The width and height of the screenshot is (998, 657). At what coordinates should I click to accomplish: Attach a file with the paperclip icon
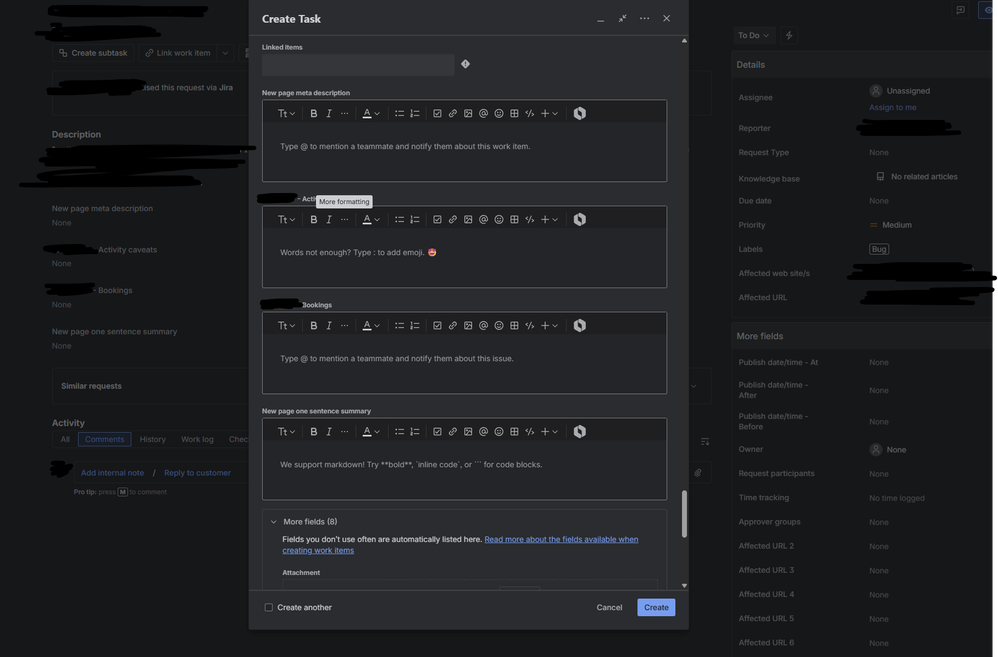tap(697, 471)
